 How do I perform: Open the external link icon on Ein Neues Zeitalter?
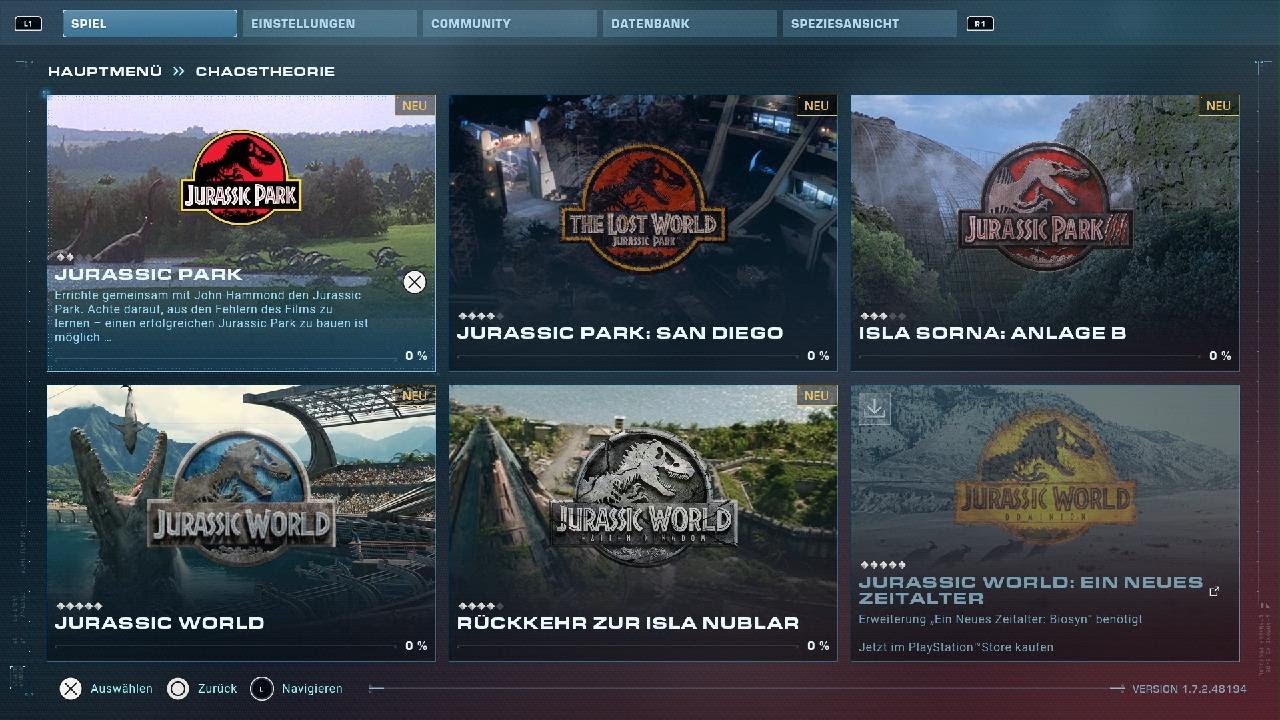(1214, 591)
